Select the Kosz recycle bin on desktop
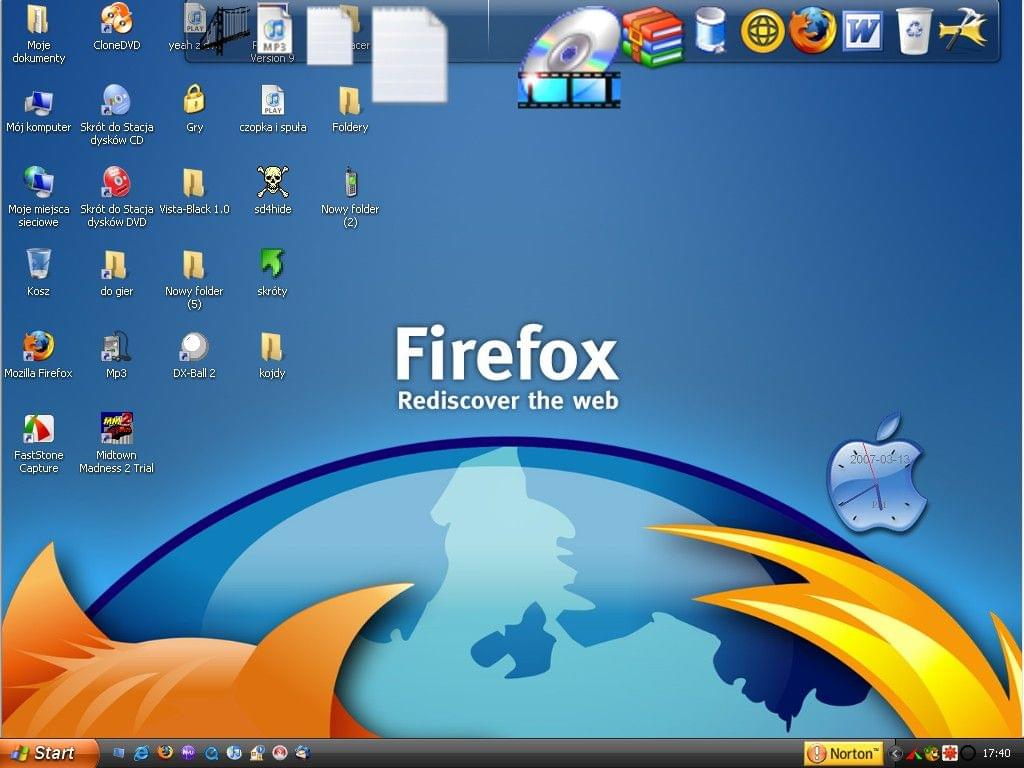Image resolution: width=1024 pixels, height=768 pixels. (x=38, y=265)
